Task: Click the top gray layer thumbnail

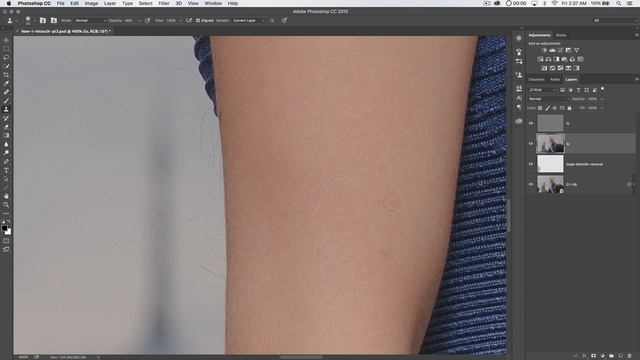Action: pyautogui.click(x=550, y=123)
